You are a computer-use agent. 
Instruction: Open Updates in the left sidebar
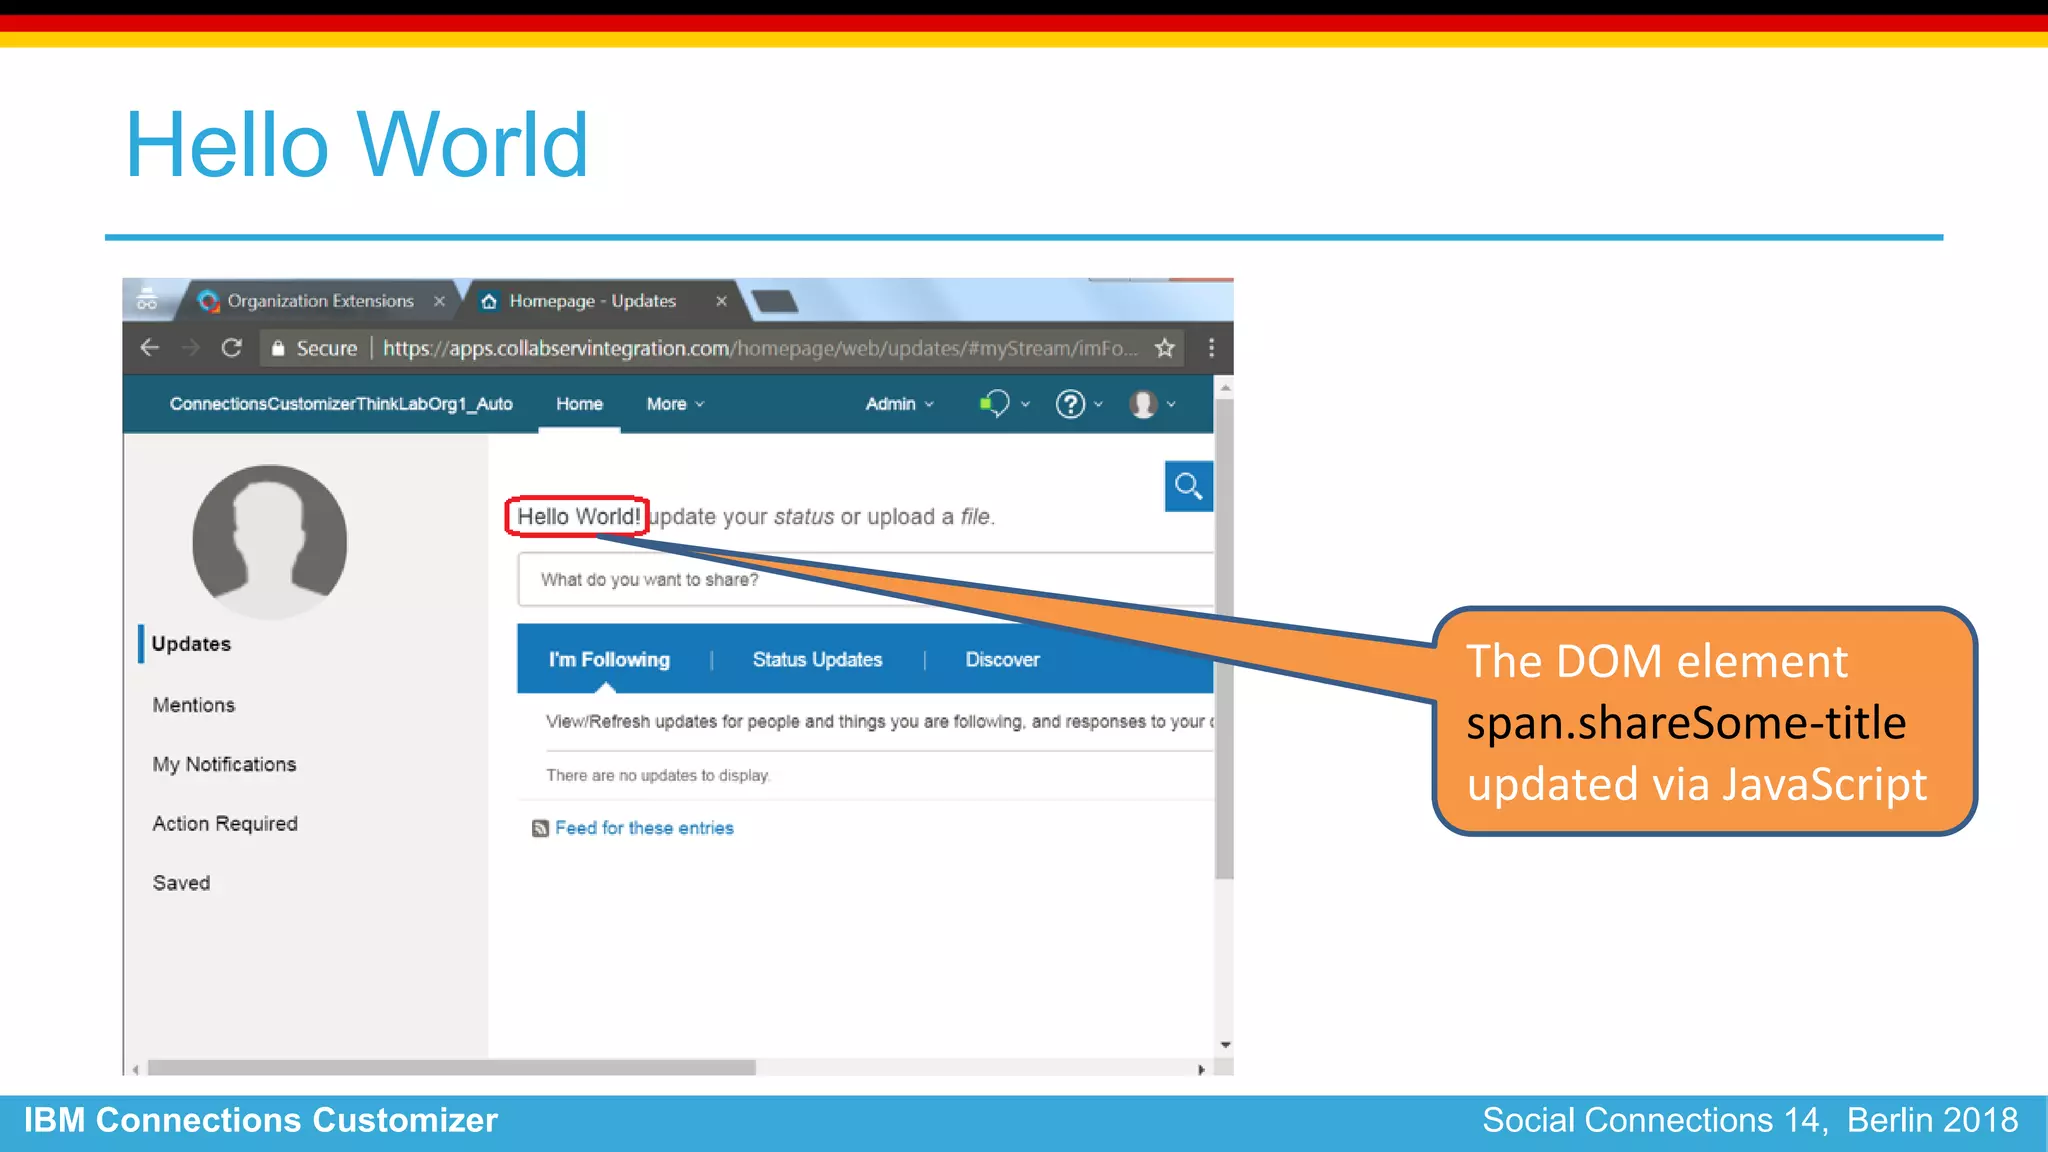point(191,644)
